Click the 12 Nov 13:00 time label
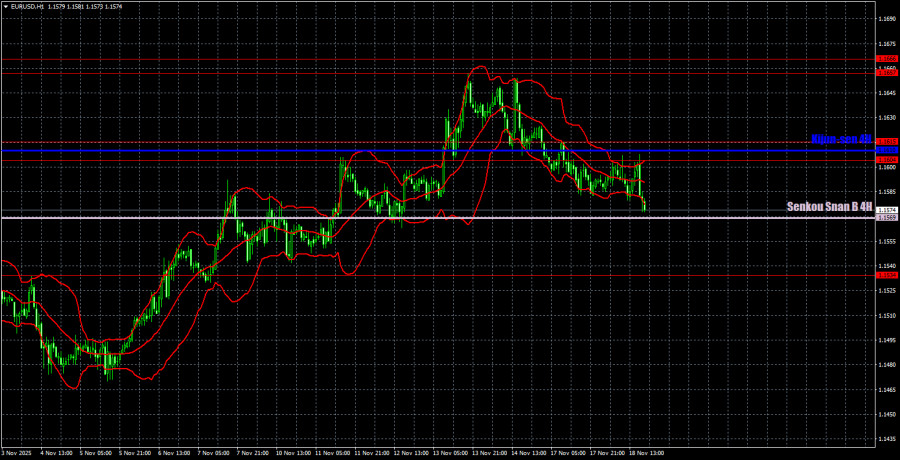The image size is (900, 460). (410, 454)
